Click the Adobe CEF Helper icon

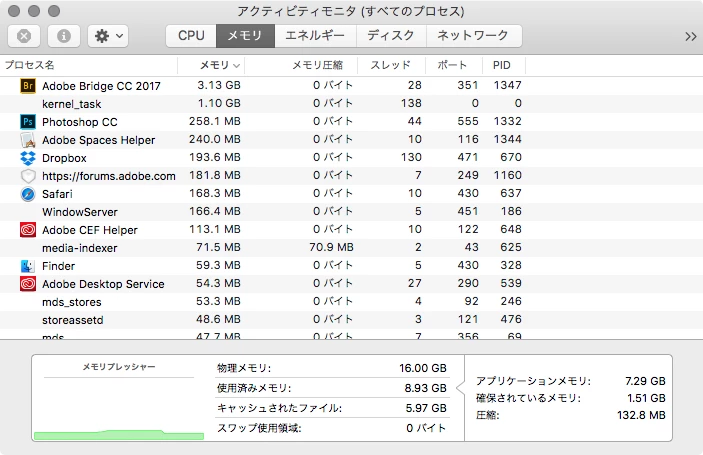(28, 230)
